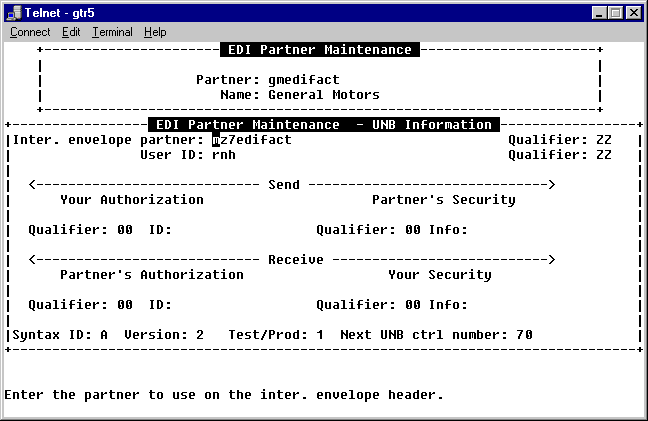Open the Connect menu
Screen dimensions: 648x421
(x=30, y=32)
